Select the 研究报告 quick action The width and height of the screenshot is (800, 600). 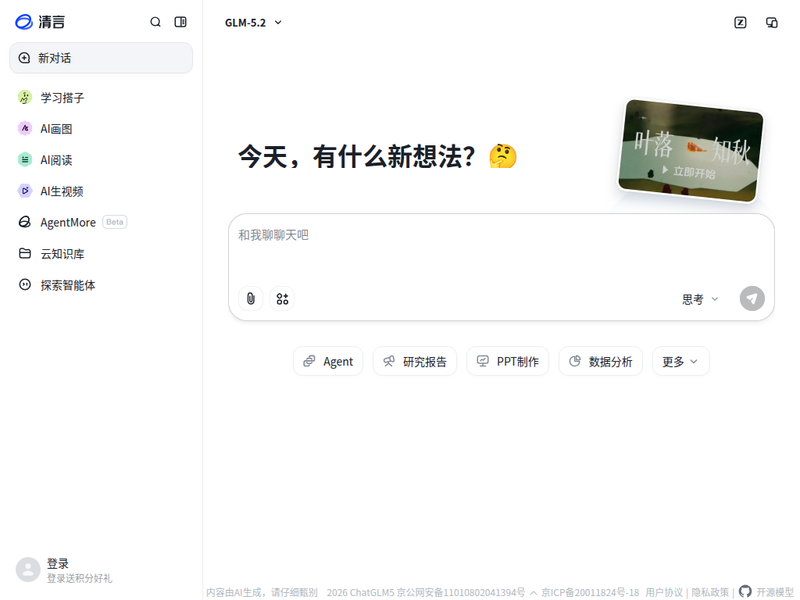pyautogui.click(x=415, y=361)
